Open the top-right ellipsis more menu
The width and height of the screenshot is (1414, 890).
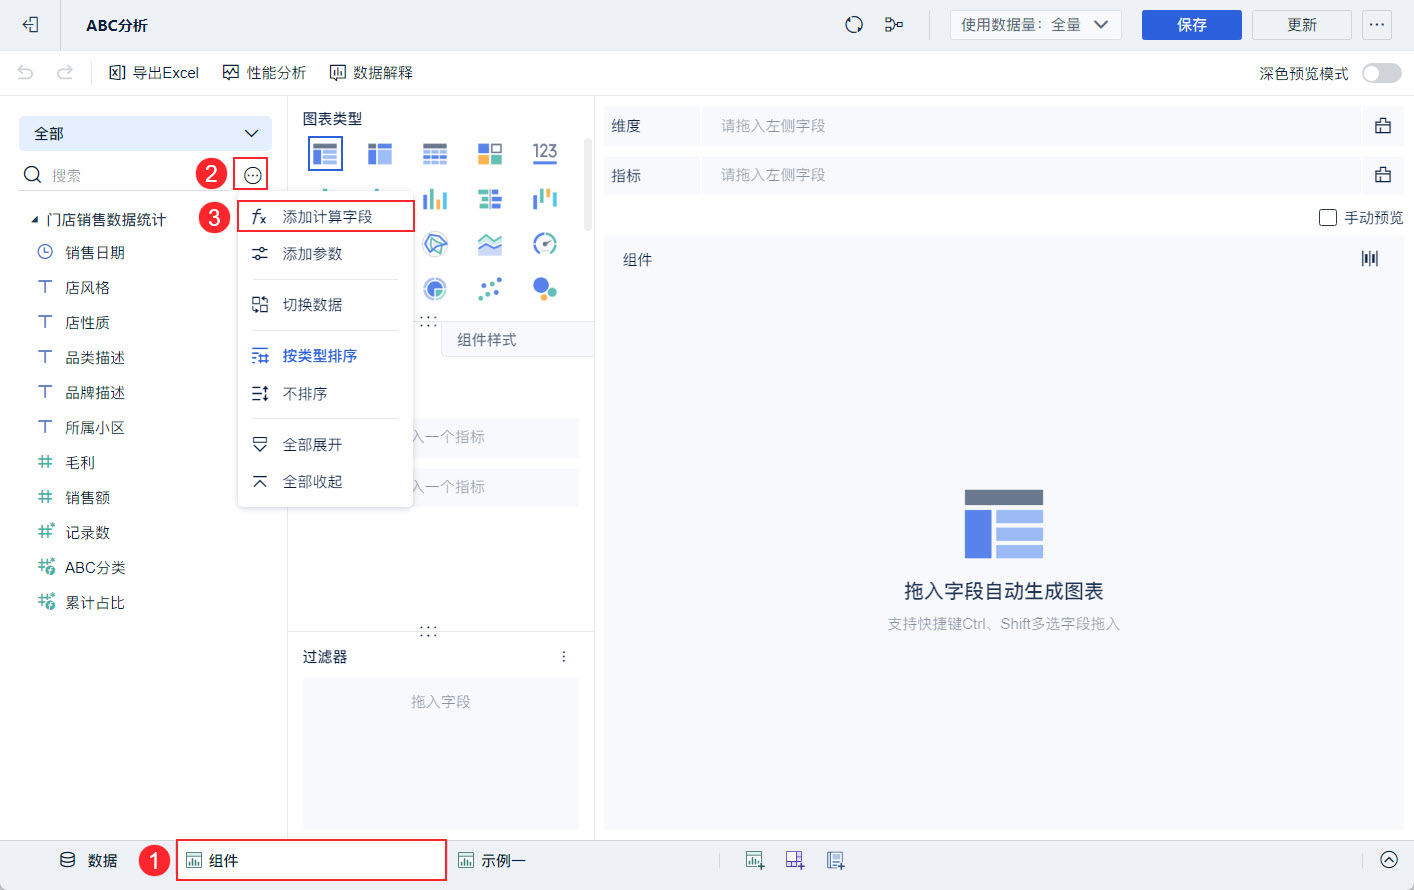click(x=1377, y=25)
